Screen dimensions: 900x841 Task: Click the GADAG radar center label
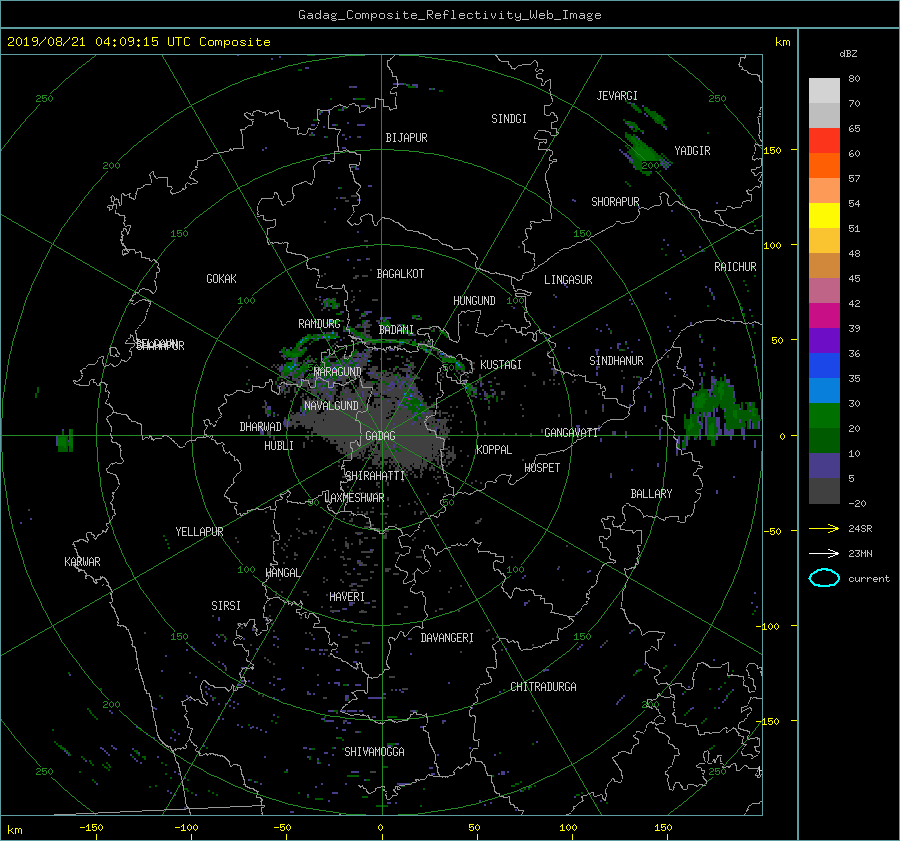(380, 436)
